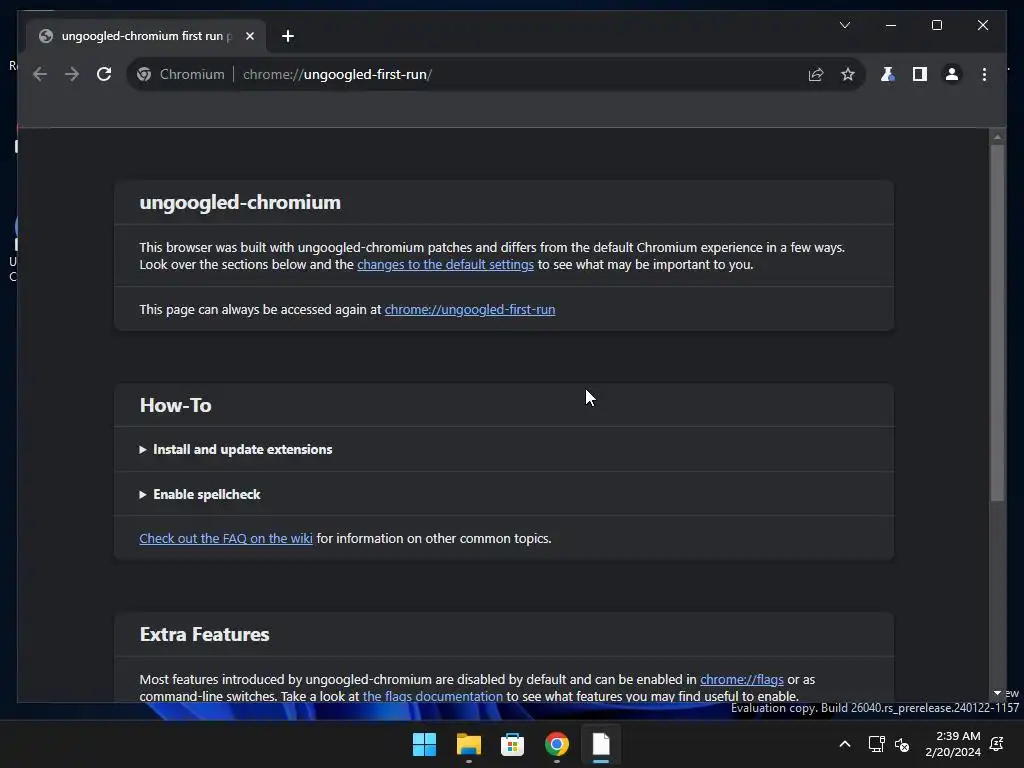The height and width of the screenshot is (768, 1024).
Task: Click the How-To heading
Action: pyautogui.click(x=176, y=406)
